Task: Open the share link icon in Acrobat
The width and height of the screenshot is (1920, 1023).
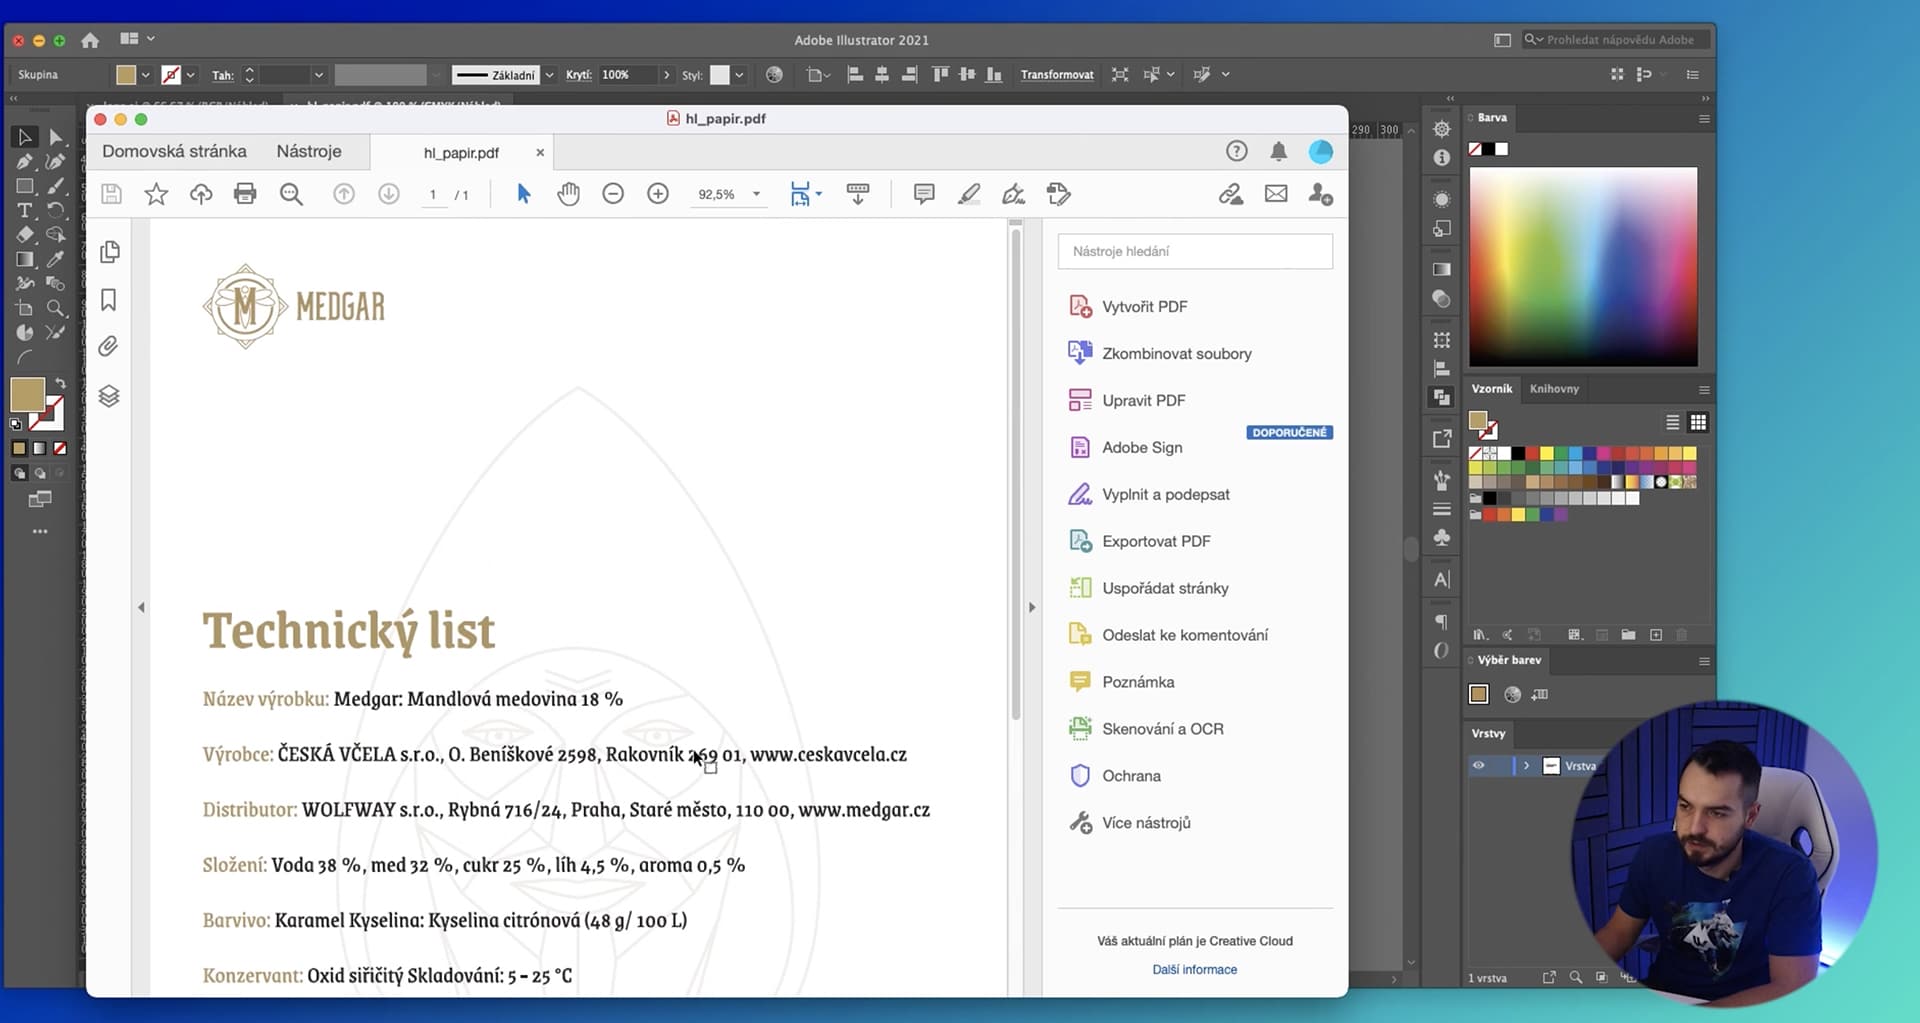Action: 1231,194
